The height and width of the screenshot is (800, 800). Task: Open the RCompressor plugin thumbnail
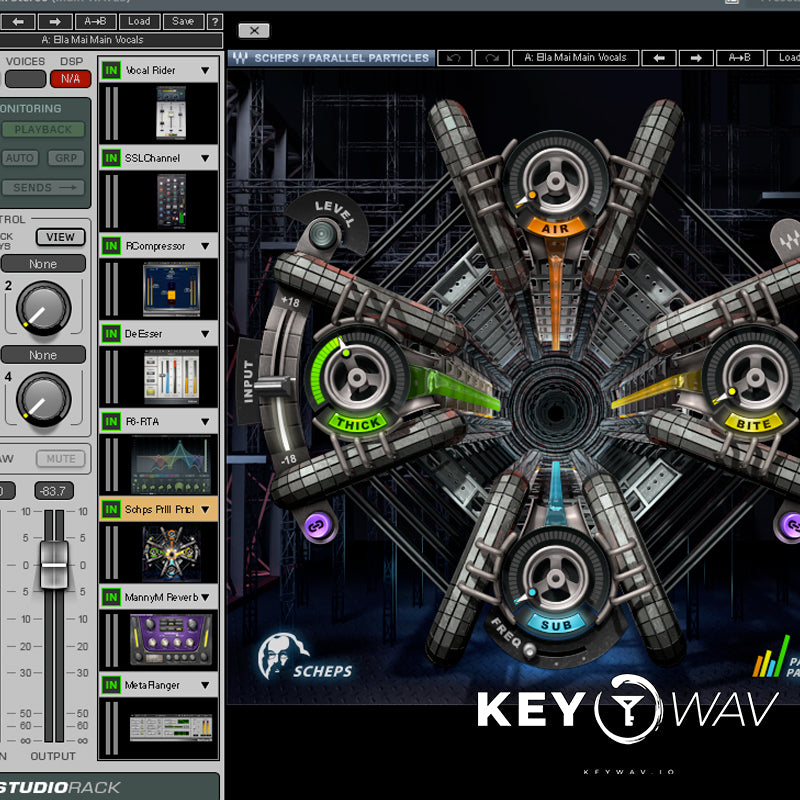[x=171, y=289]
